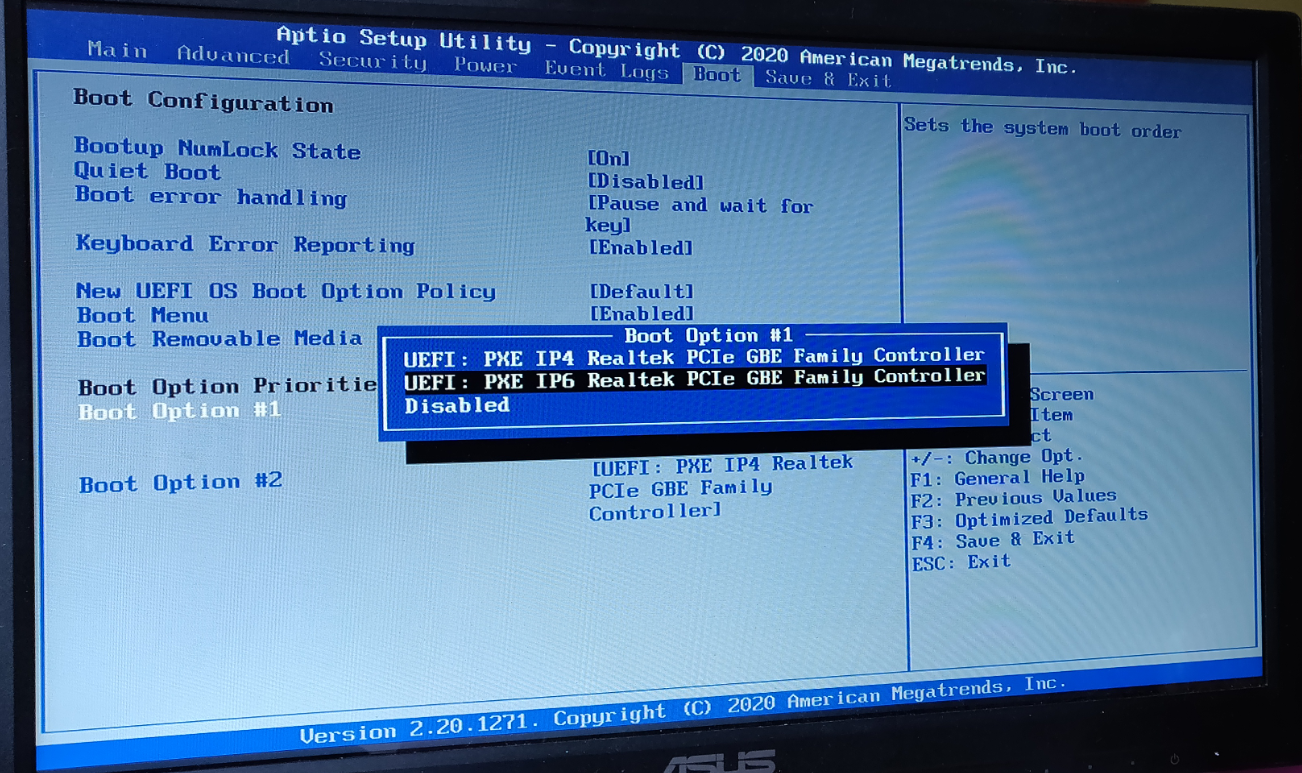Viewport: 1302px width, 773px height.
Task: Click the ESC: Exit hint
Action: click(x=961, y=563)
